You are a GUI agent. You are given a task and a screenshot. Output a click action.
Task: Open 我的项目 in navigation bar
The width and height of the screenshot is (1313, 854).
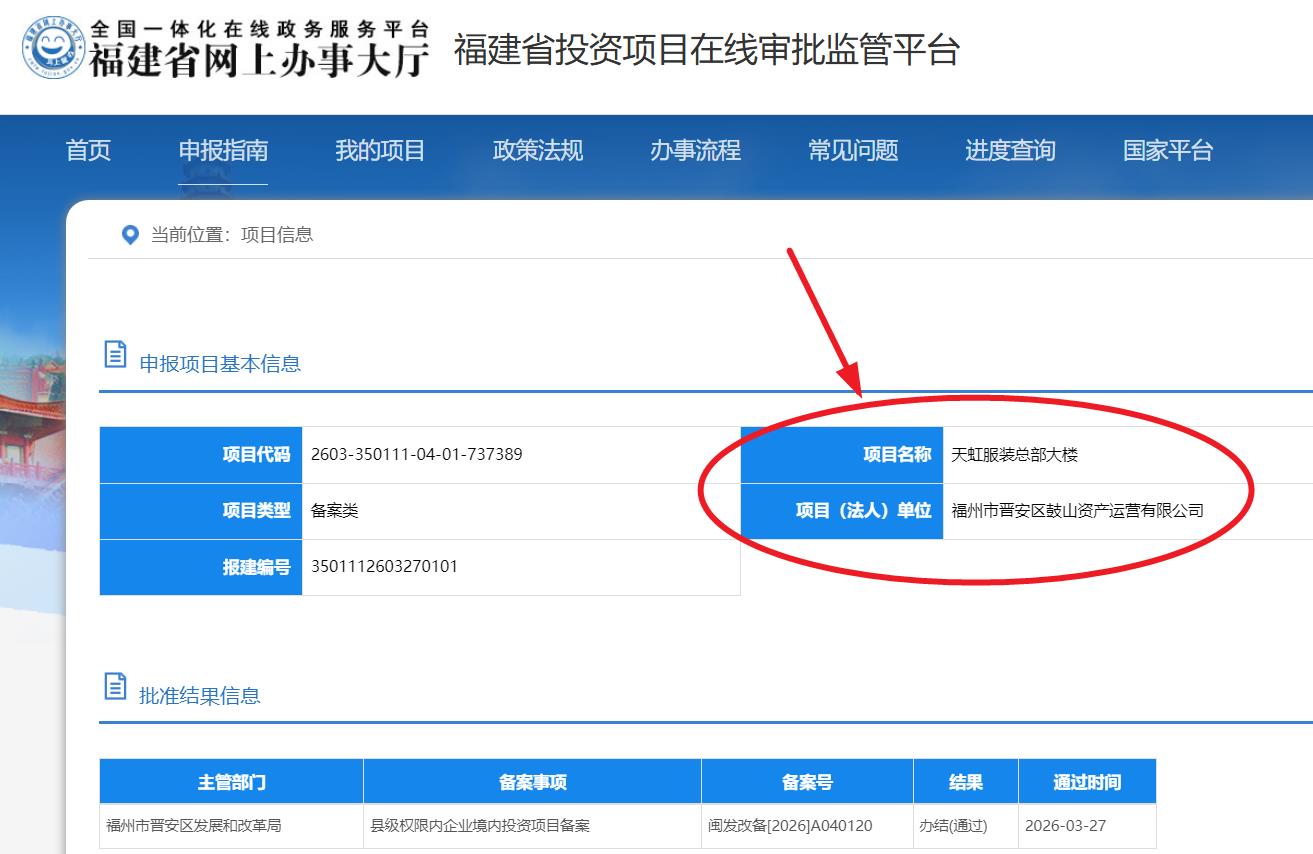[x=380, y=151]
